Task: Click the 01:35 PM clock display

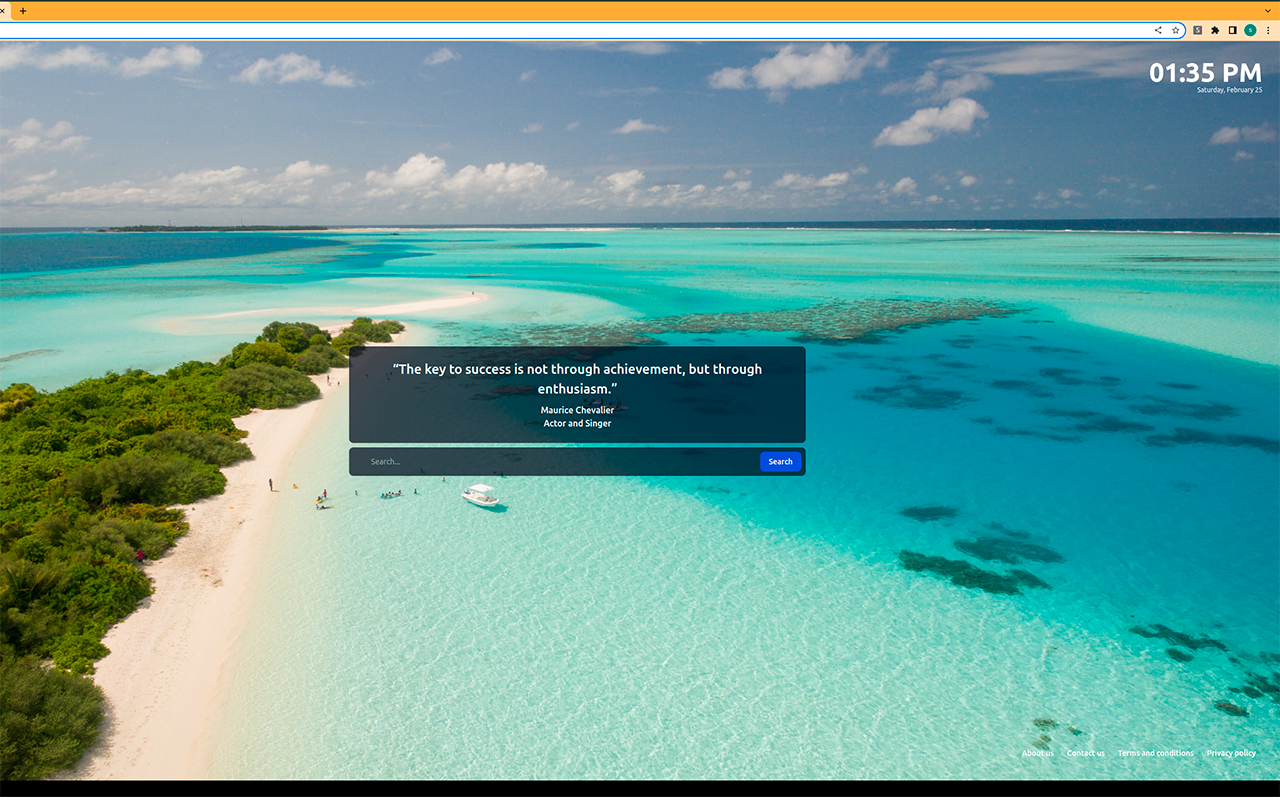Action: 1205,72
